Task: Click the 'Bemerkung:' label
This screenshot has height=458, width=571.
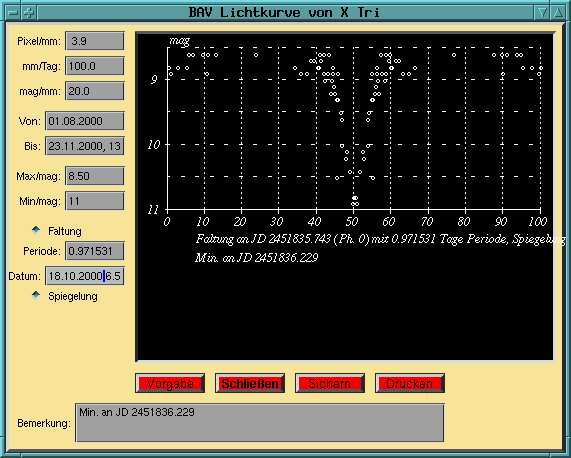Action: (44, 423)
